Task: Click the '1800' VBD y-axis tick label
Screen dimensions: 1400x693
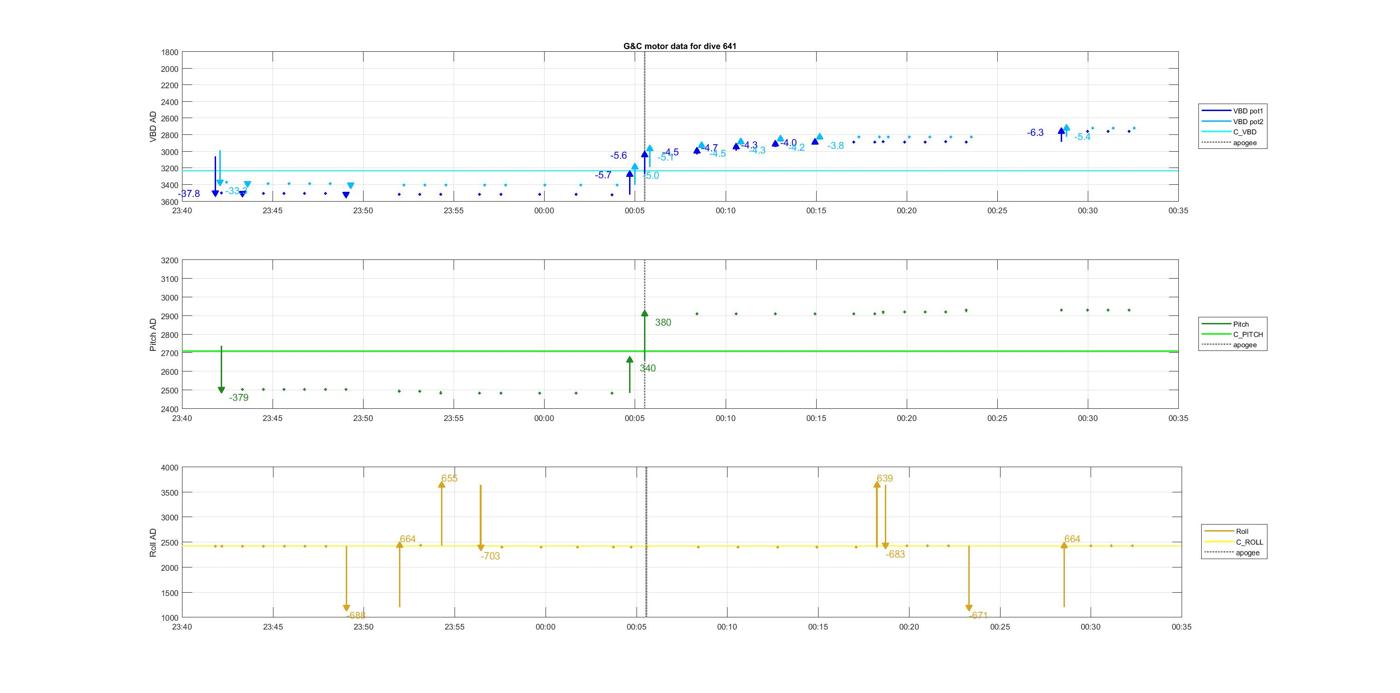Action: (170, 52)
